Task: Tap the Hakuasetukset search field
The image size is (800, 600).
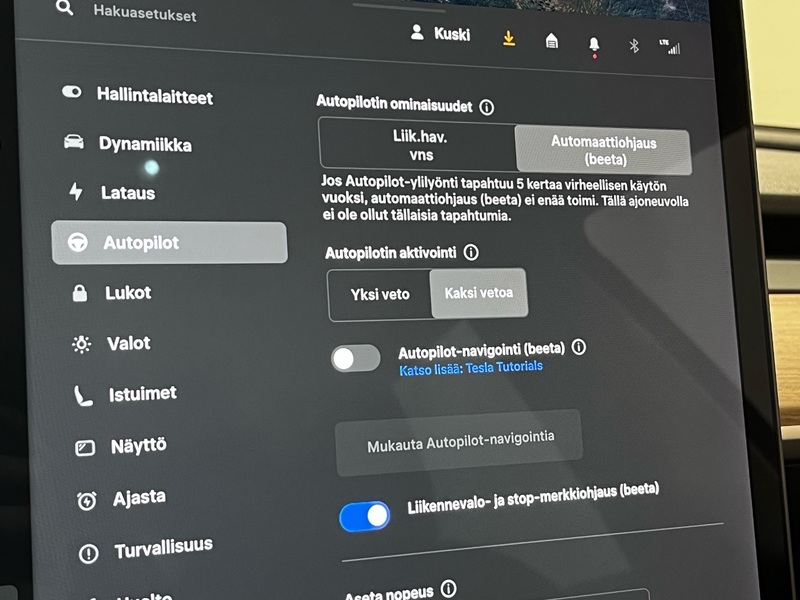Action: click(x=145, y=14)
